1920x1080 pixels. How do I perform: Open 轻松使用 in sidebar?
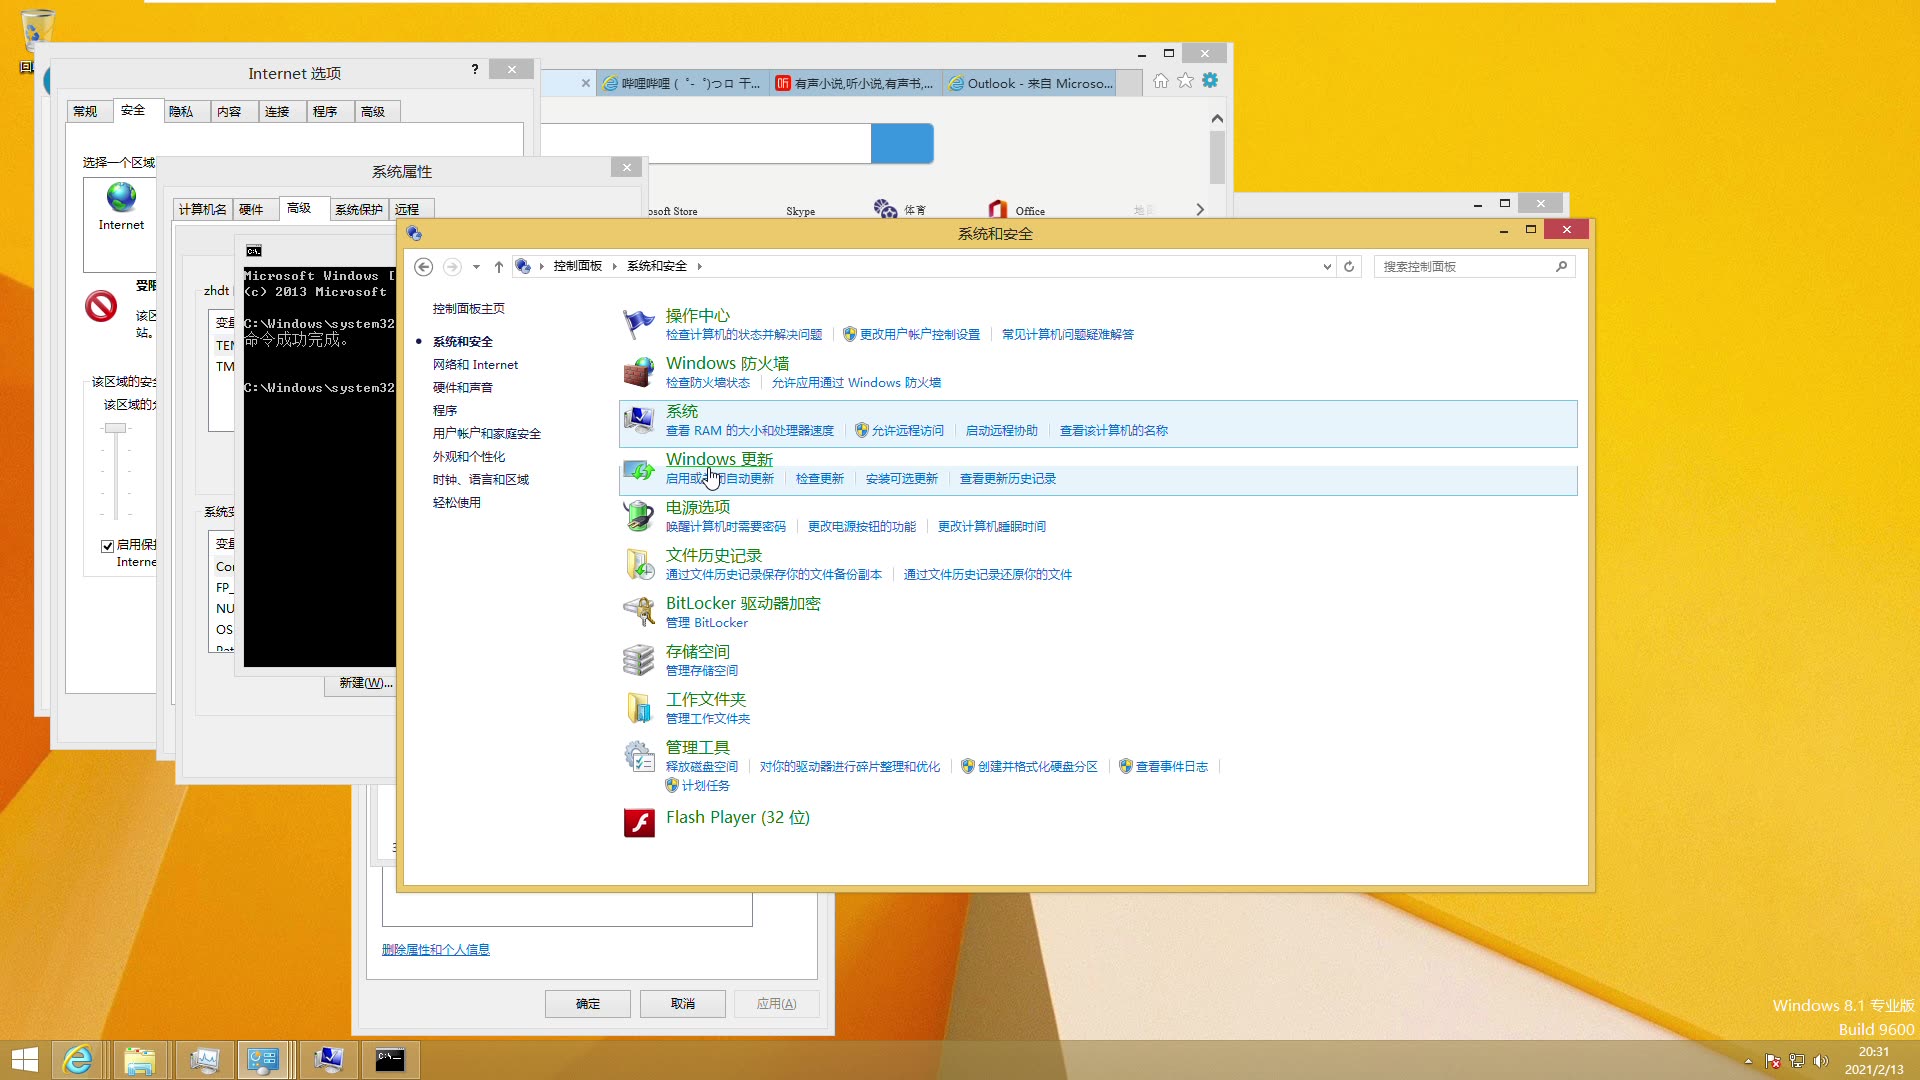pyautogui.click(x=457, y=503)
